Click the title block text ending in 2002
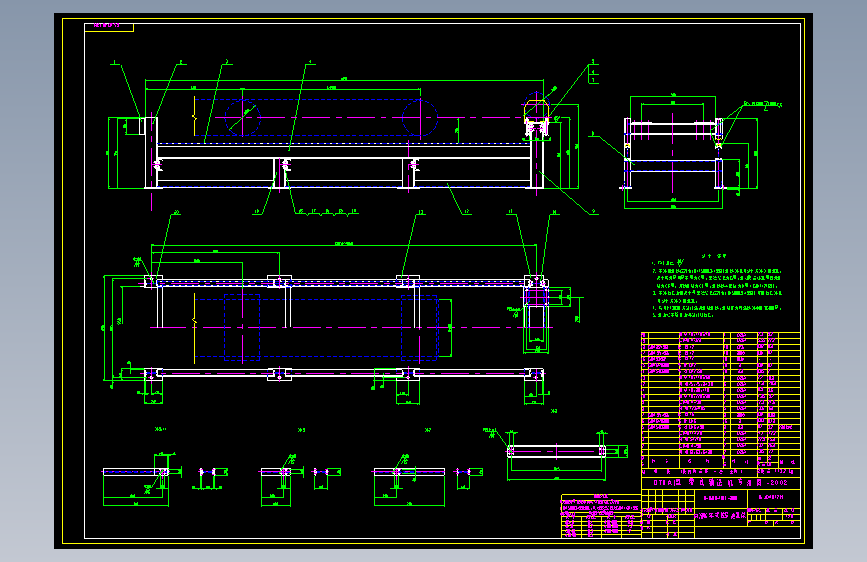This screenshot has width=867, height=562. coord(720,482)
